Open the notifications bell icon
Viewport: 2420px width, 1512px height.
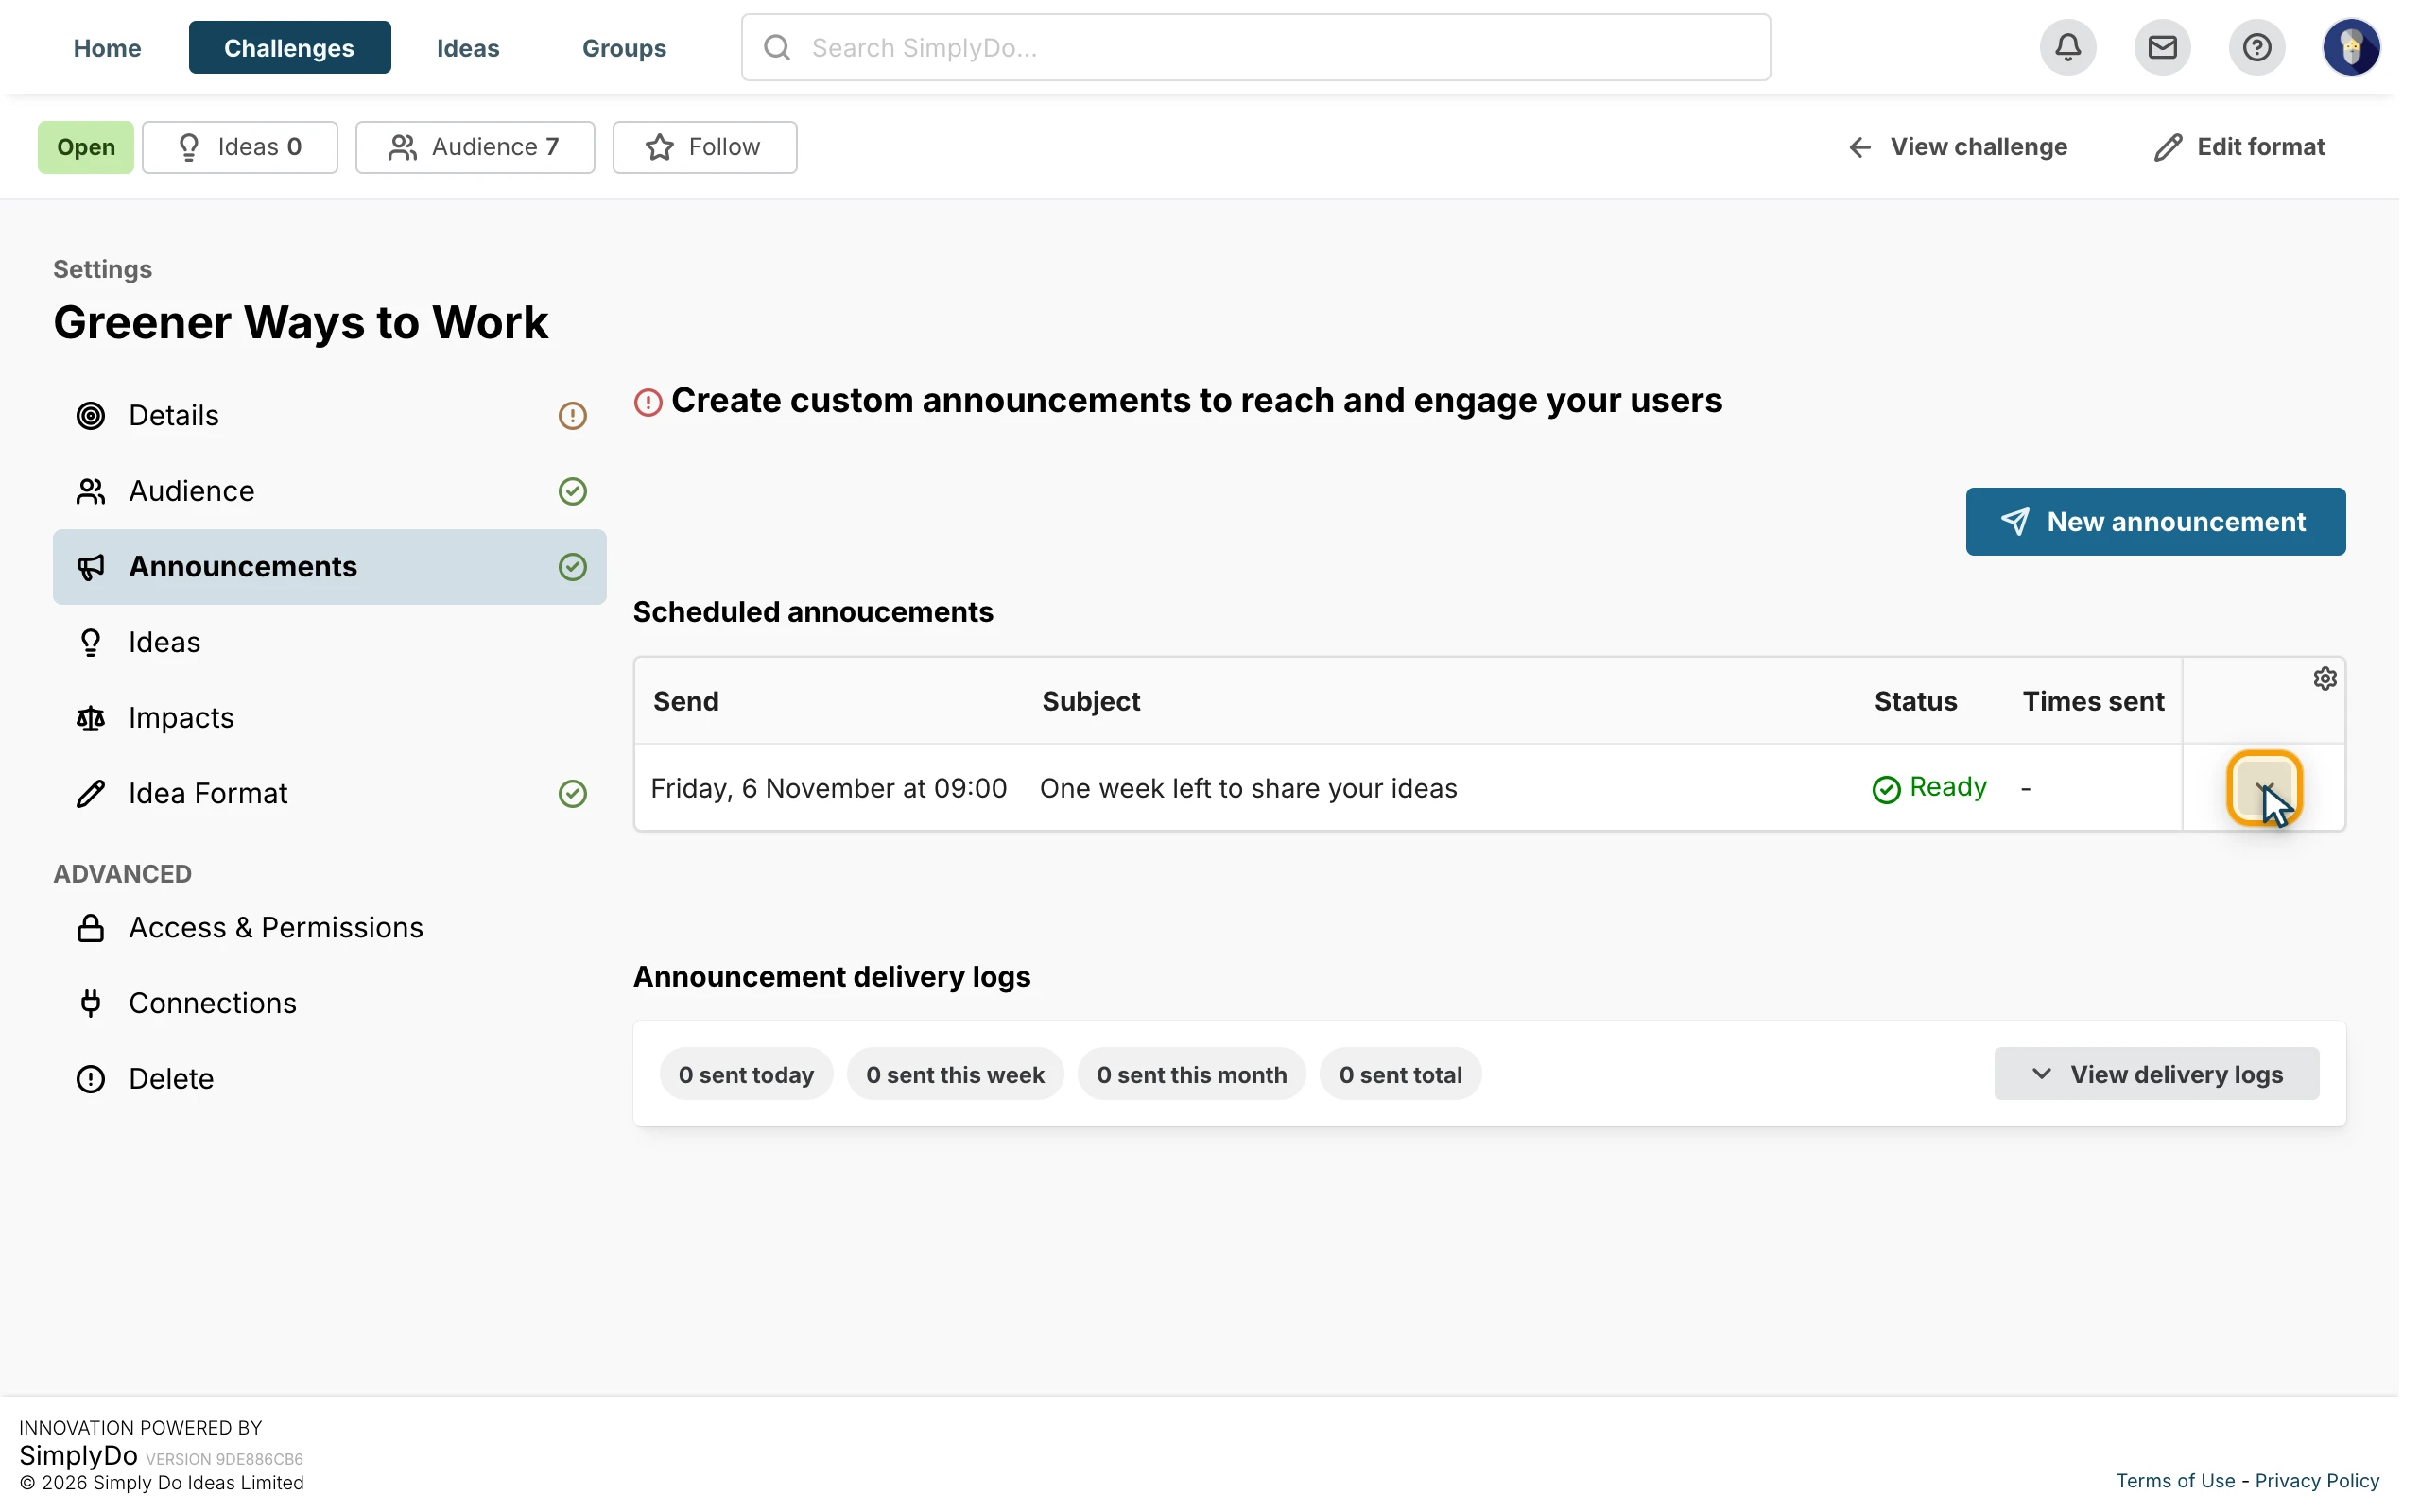pos(2067,47)
